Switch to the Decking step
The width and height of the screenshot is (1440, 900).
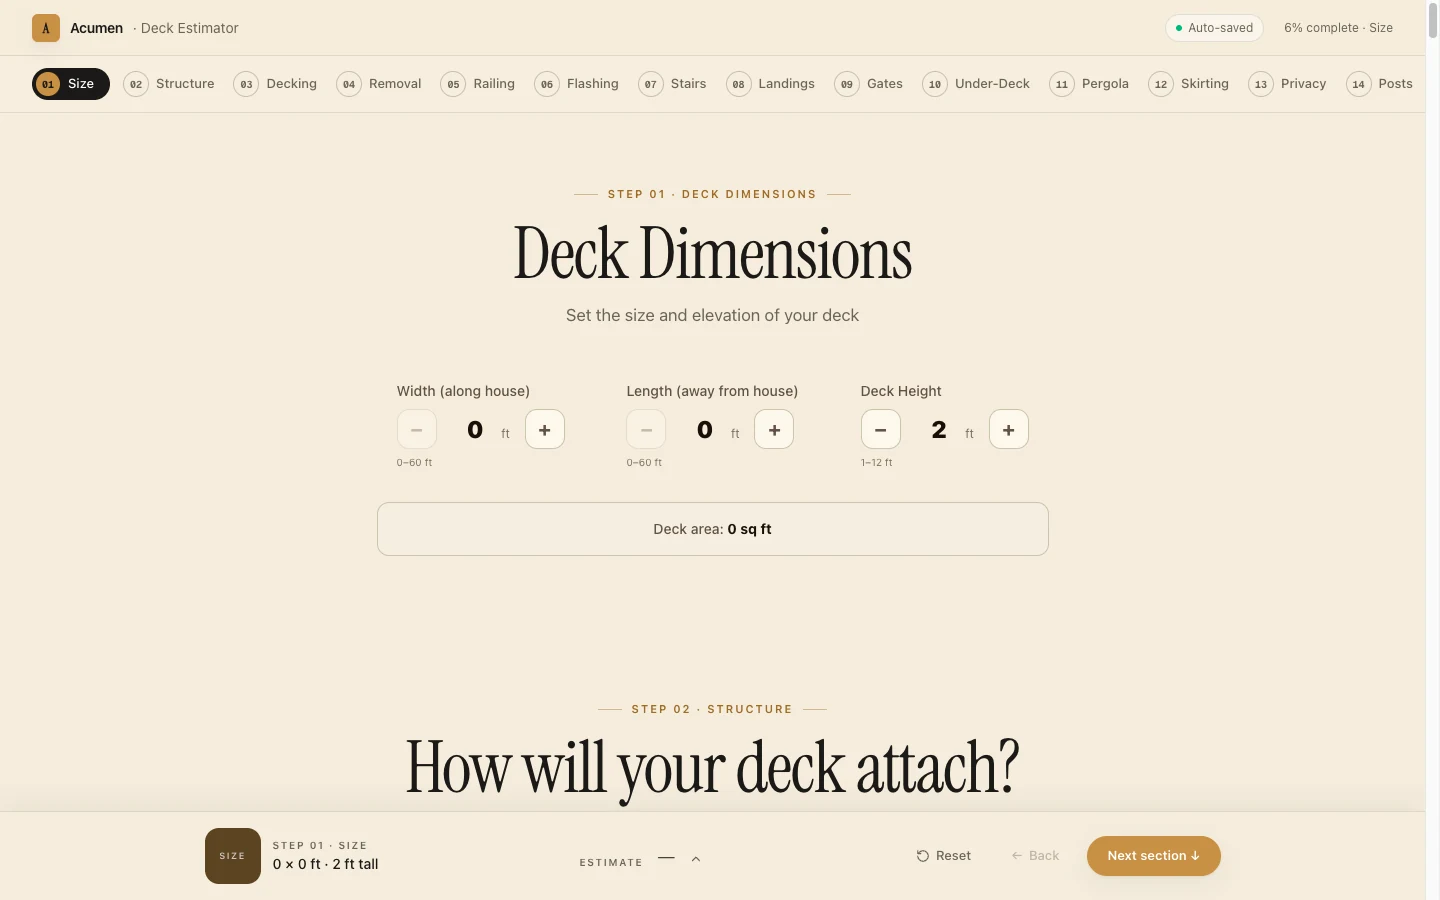click(276, 84)
